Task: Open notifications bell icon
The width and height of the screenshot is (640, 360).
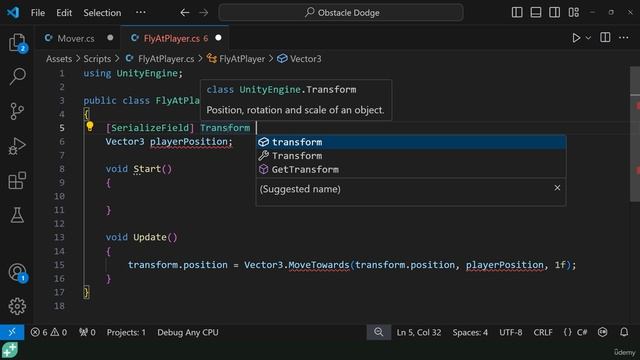Action: coord(624,332)
